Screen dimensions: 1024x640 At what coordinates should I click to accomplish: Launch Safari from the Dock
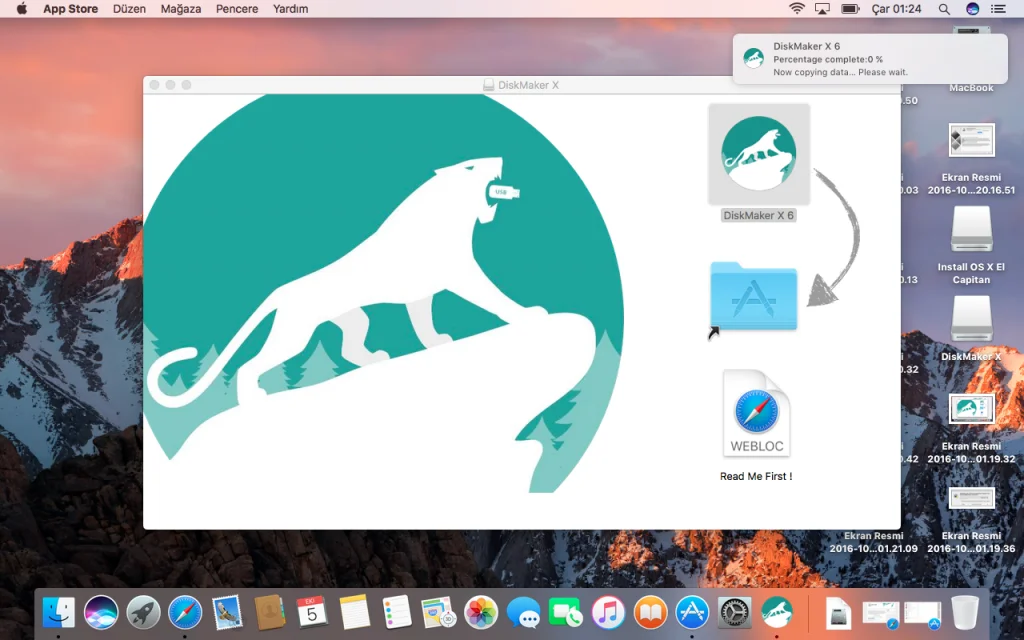(185, 612)
